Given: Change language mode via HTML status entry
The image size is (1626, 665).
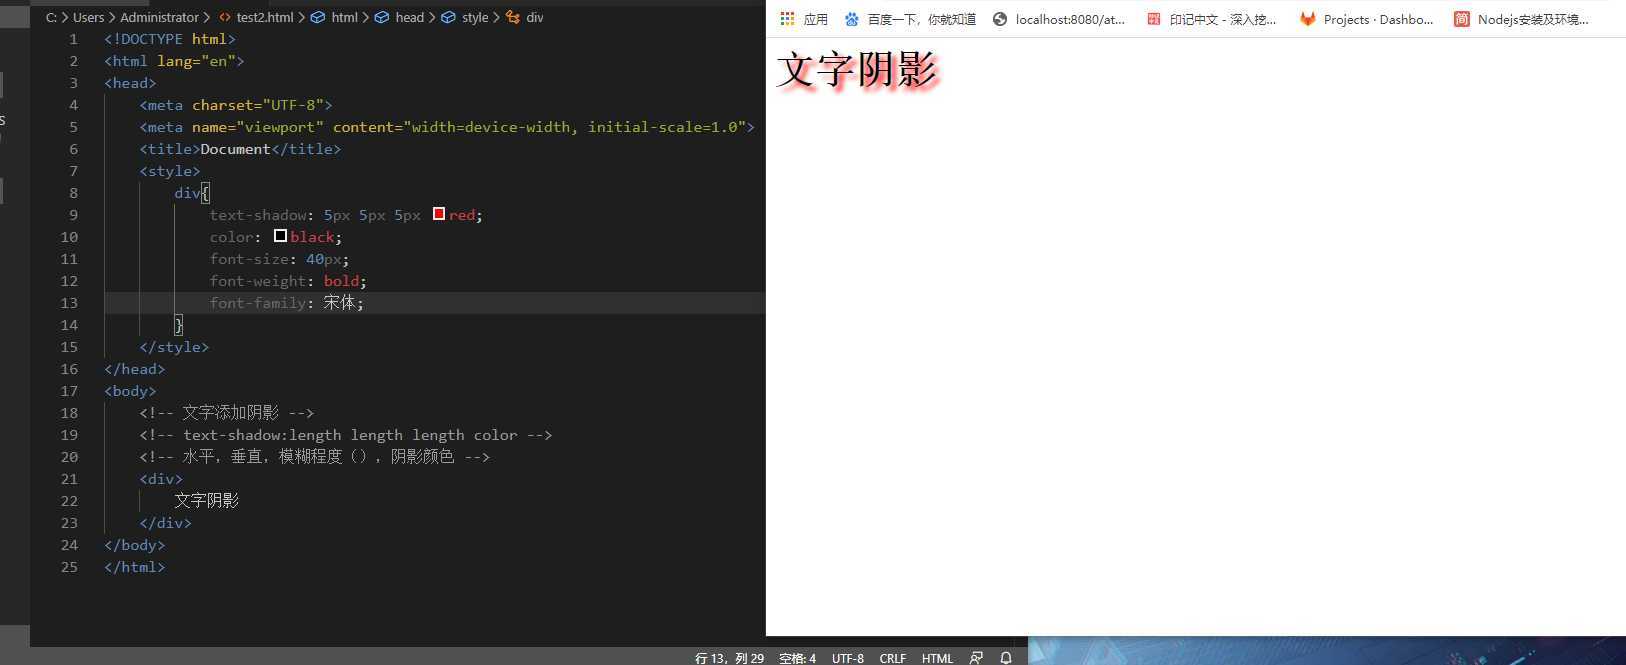Looking at the screenshot, I should [x=937, y=658].
